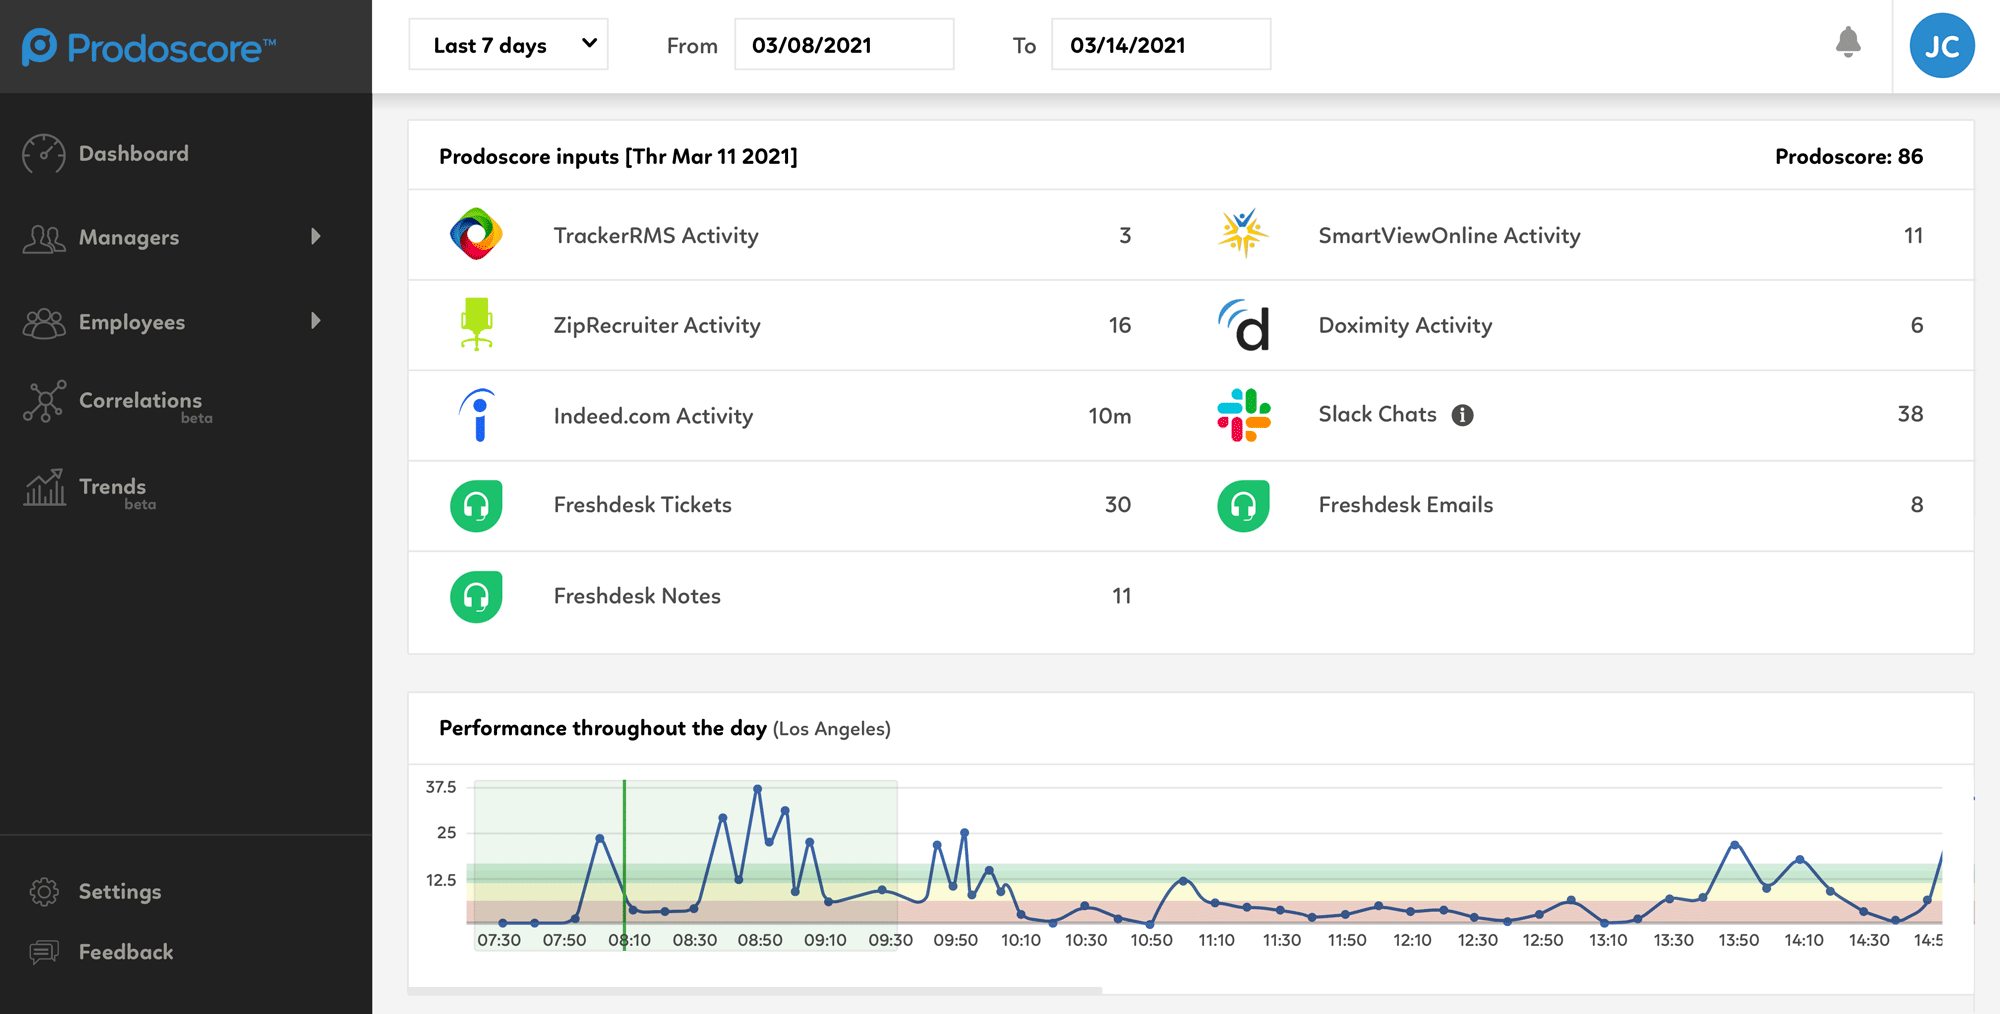This screenshot has width=2000, height=1014.
Task: Click the Indeed.com value 10m
Action: pyautogui.click(x=1109, y=416)
